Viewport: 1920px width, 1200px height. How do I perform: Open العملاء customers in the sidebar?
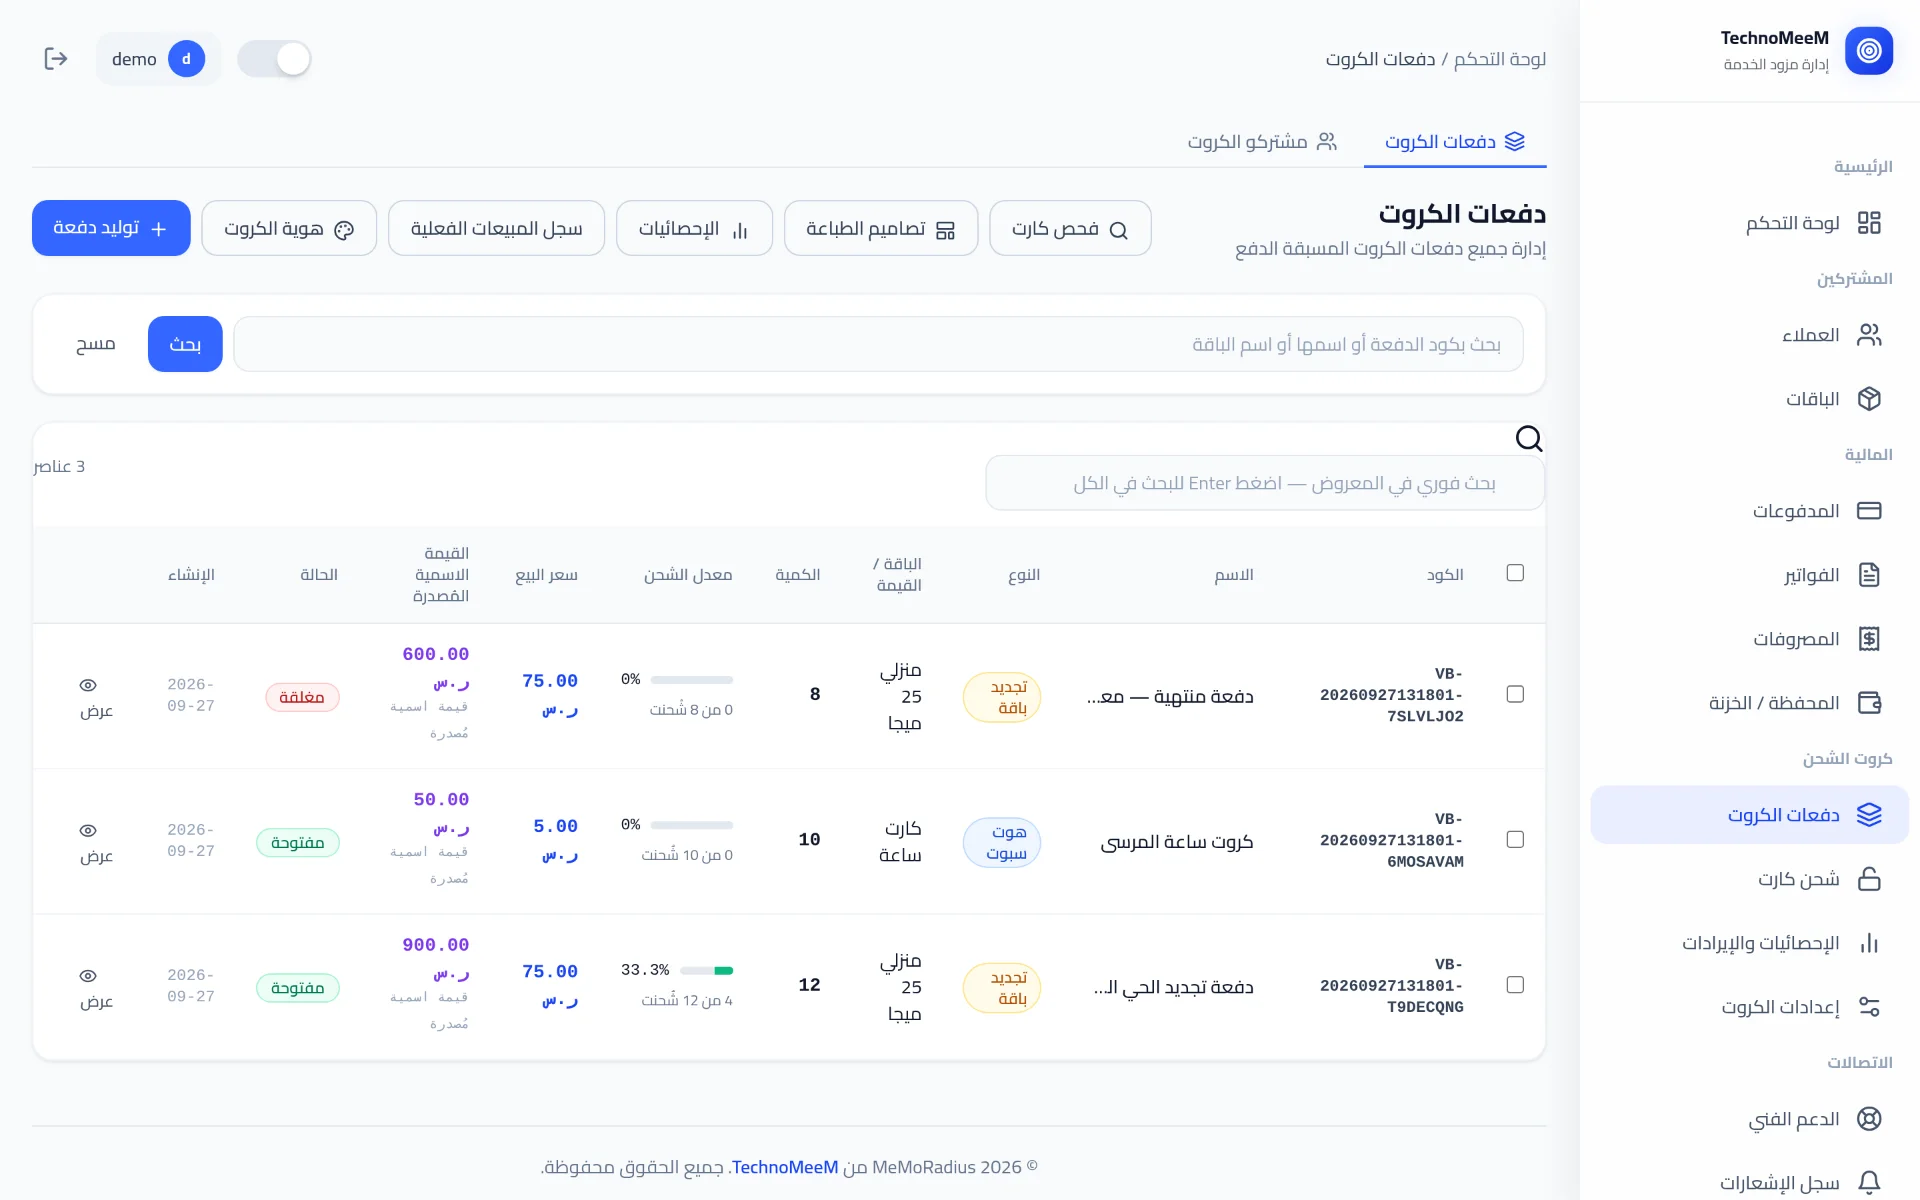1750,335
